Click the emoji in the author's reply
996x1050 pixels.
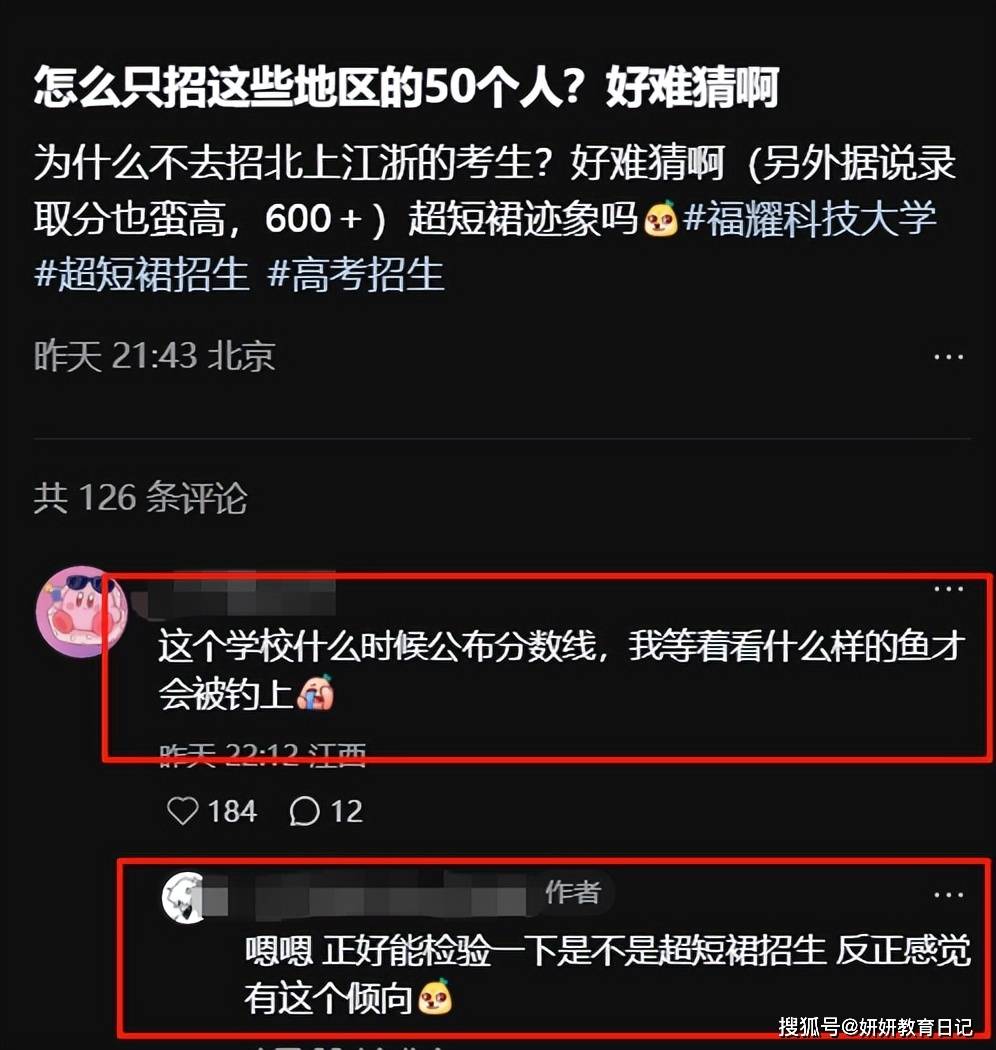tap(434, 997)
